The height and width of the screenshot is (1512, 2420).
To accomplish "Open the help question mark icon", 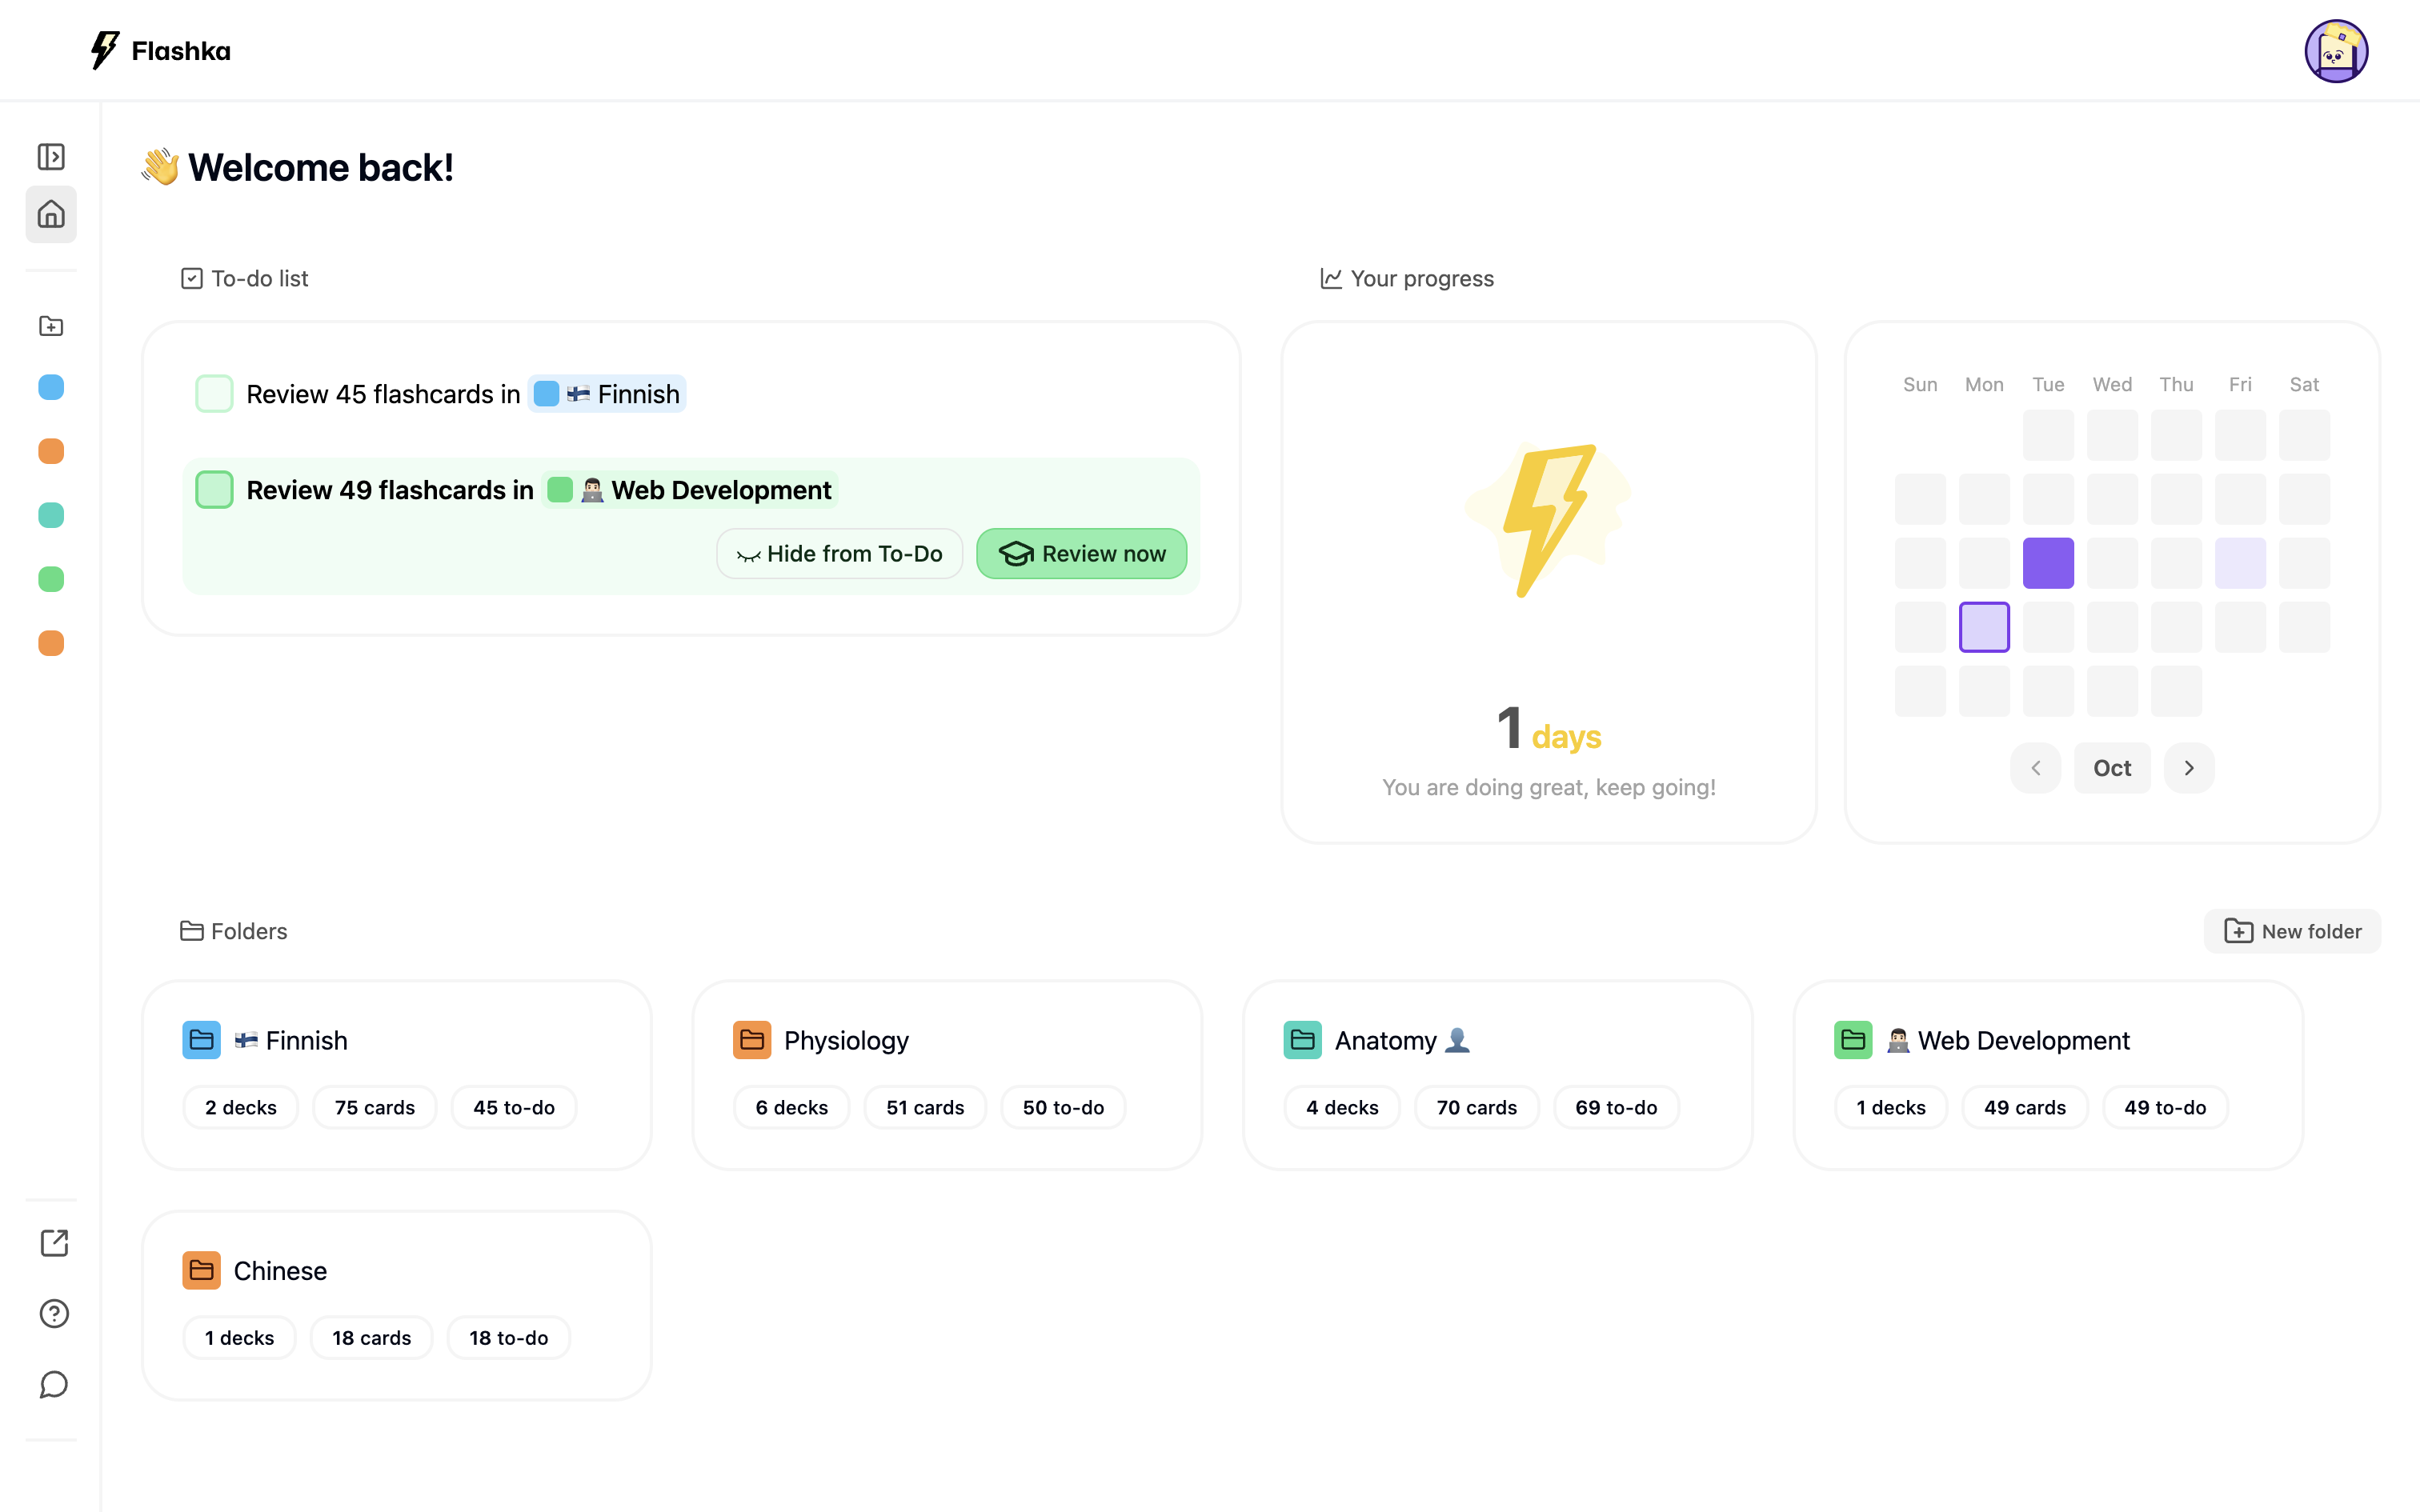I will (54, 1314).
